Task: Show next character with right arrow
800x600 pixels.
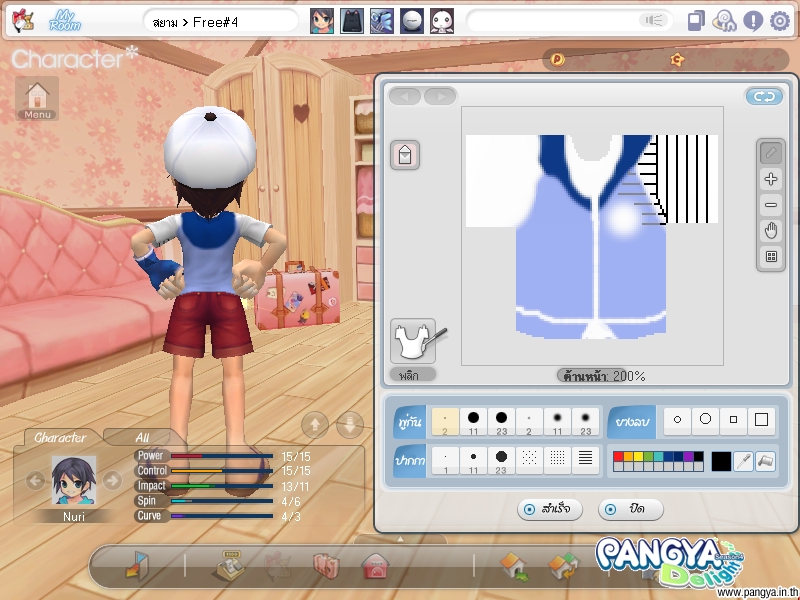Action: tap(112, 480)
